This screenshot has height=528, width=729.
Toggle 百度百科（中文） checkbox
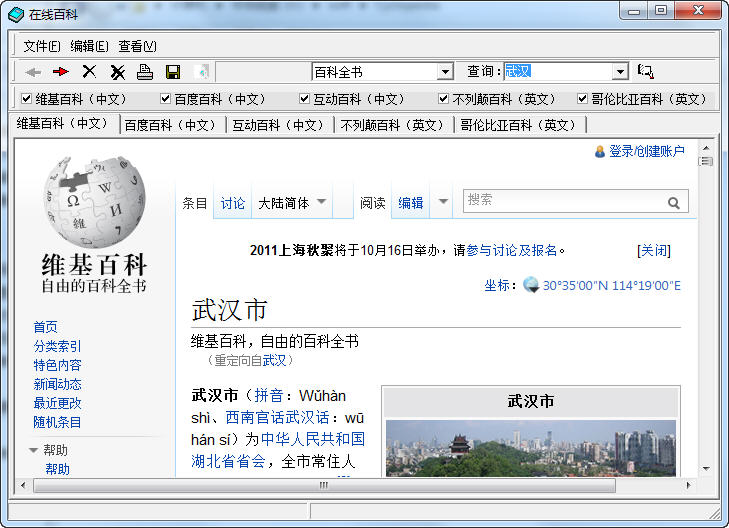click(166, 99)
